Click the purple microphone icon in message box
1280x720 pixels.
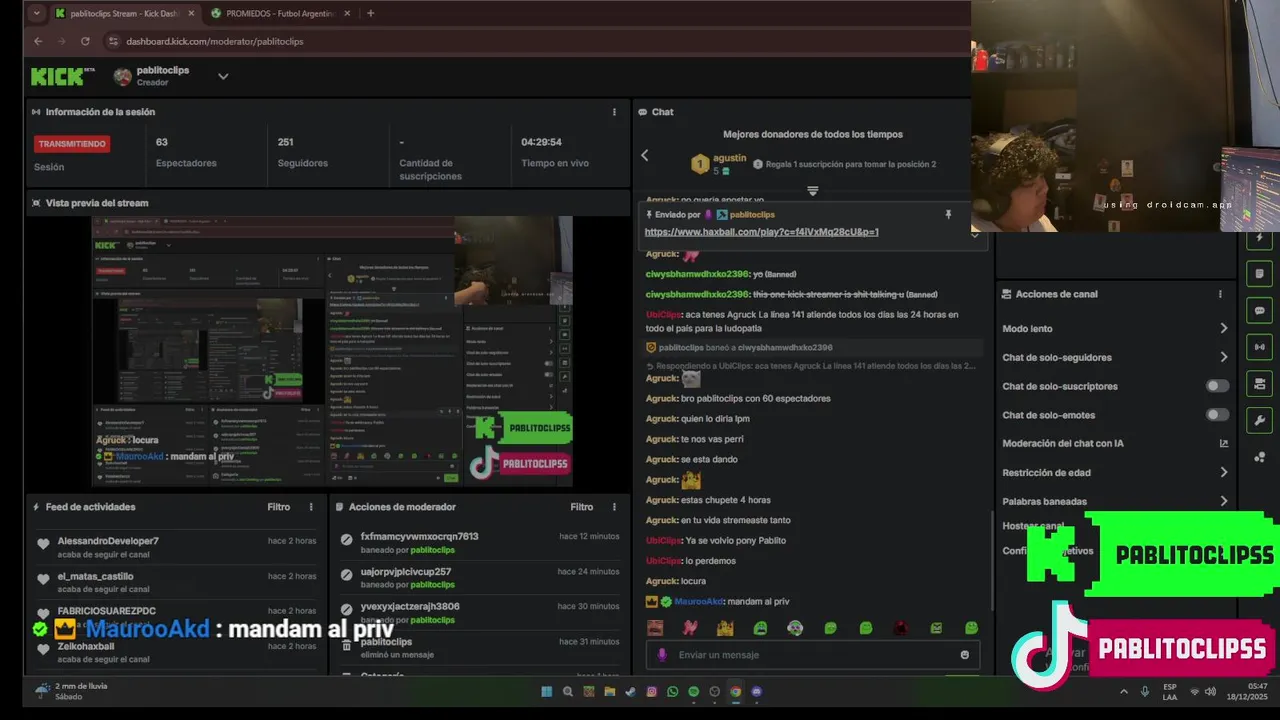661,655
